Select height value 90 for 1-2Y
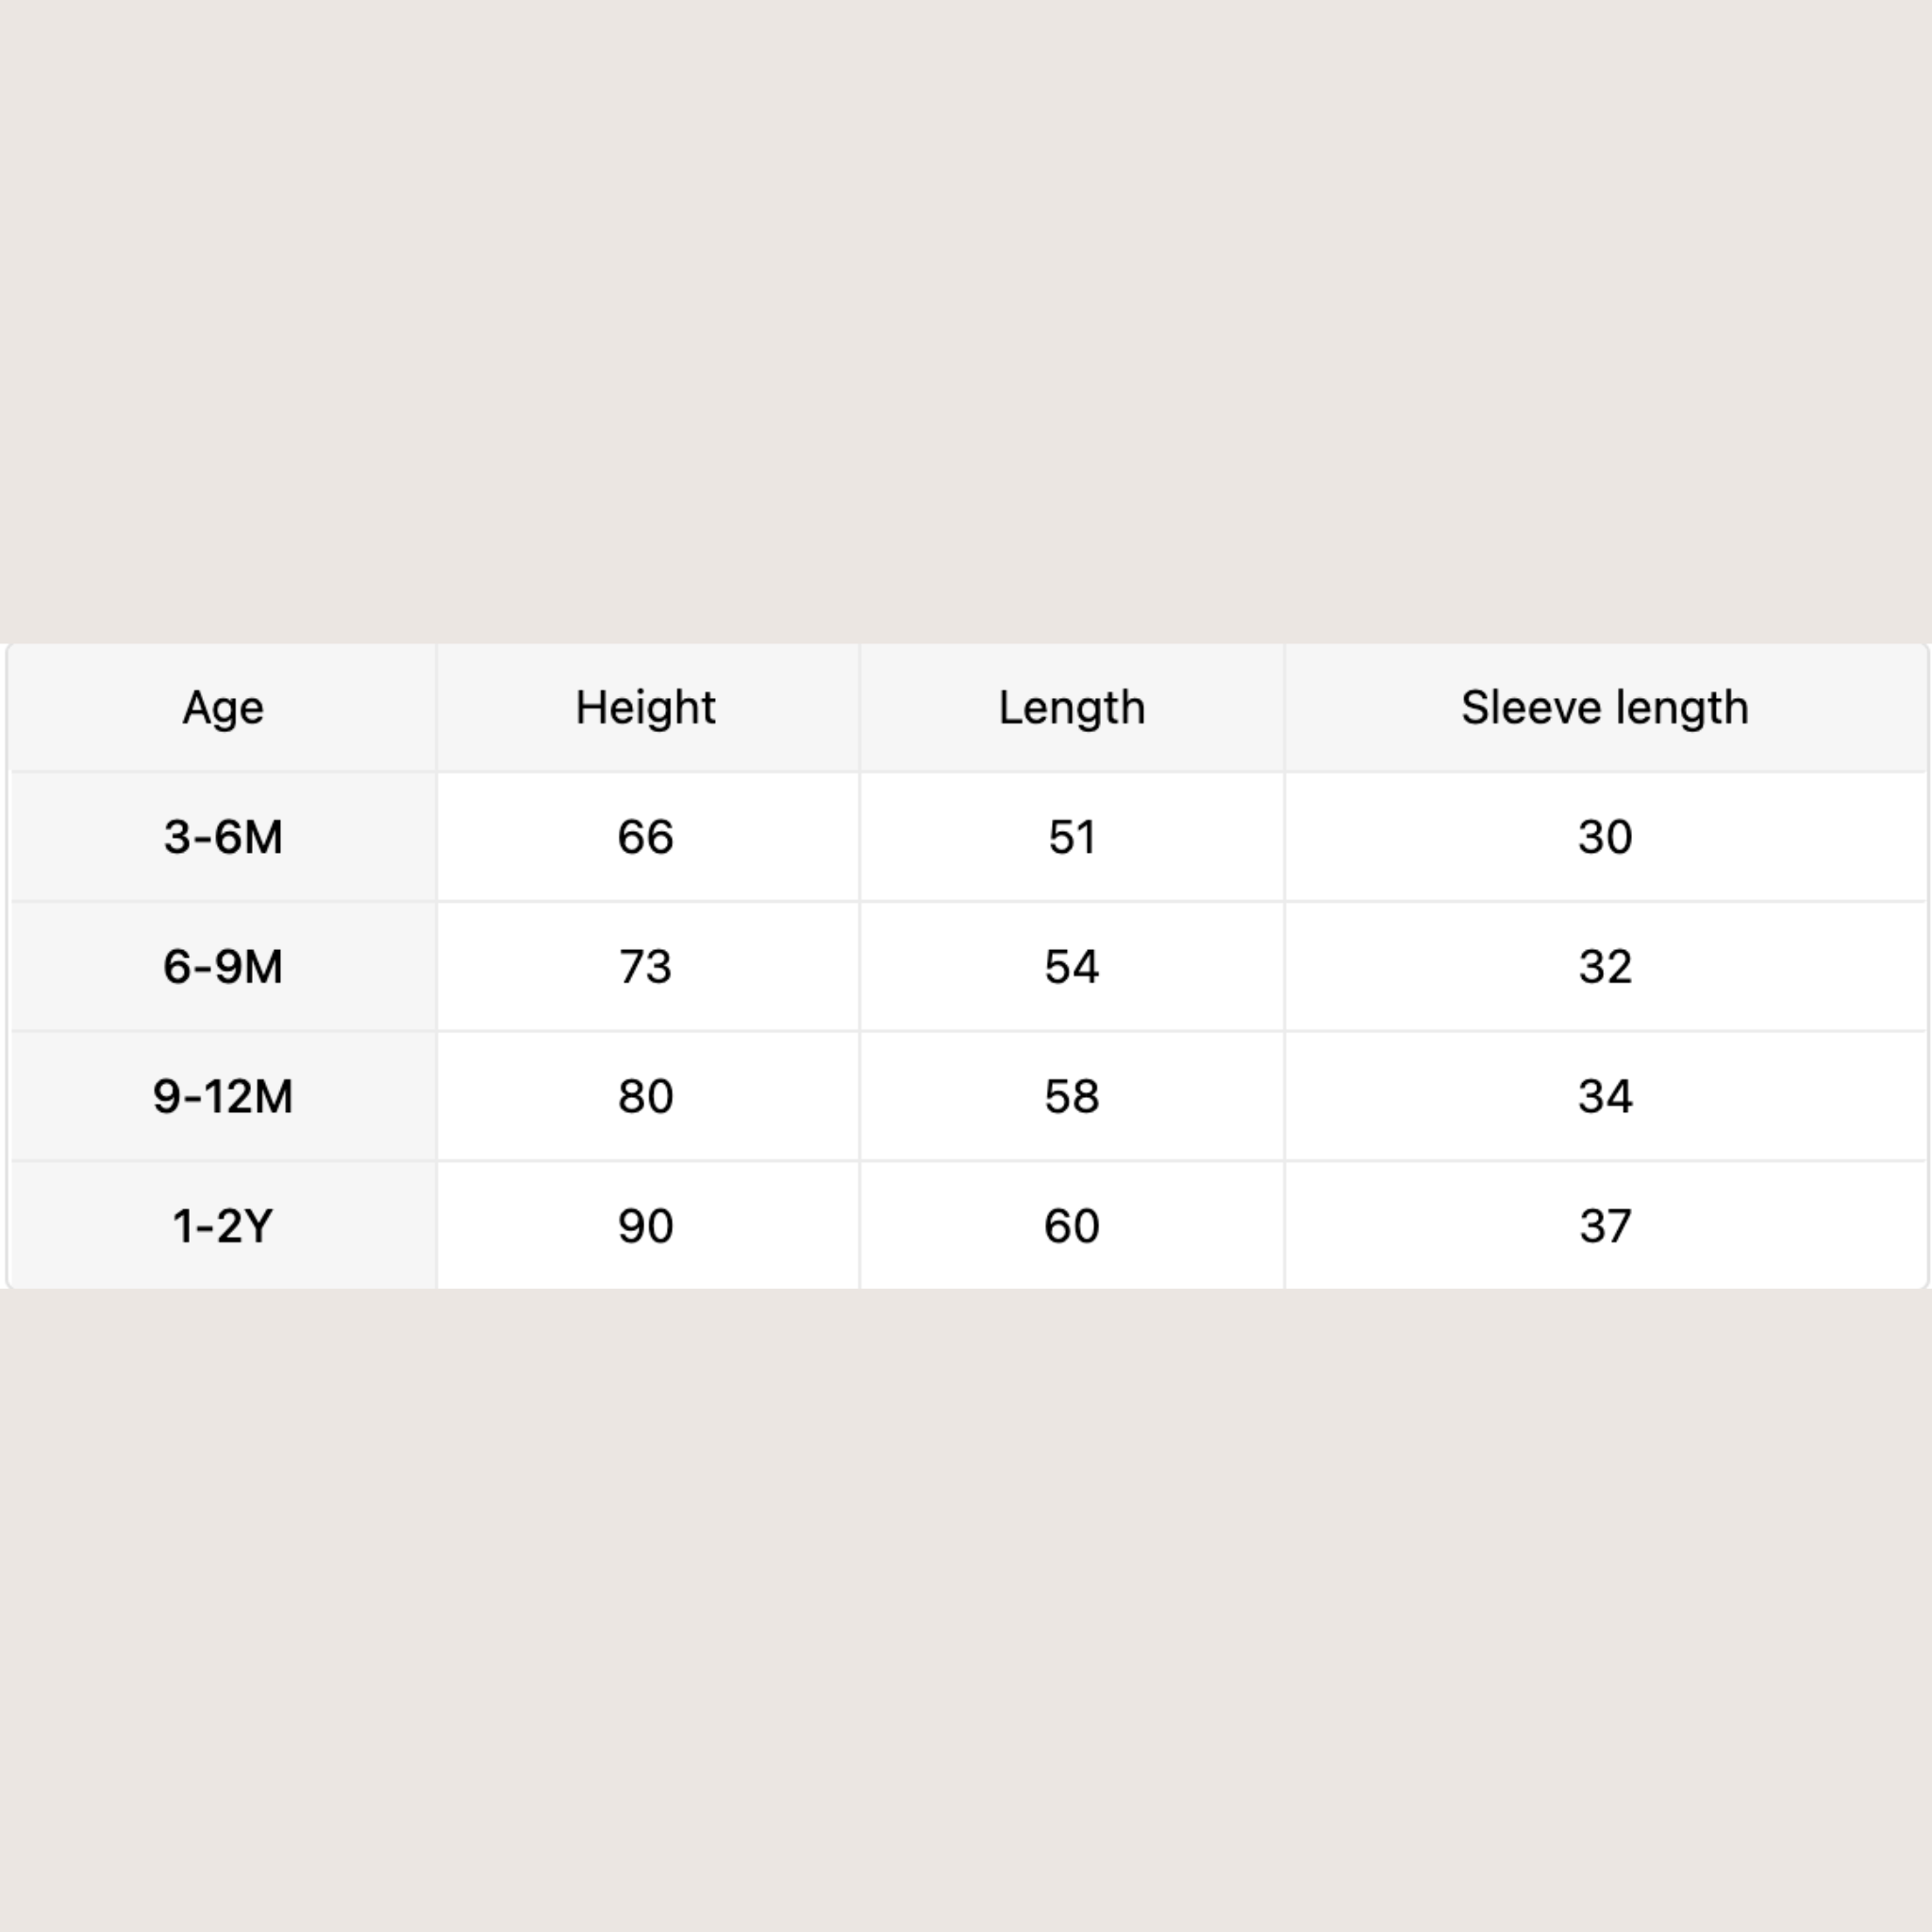Screen dimensions: 1932x1932 (646, 1226)
